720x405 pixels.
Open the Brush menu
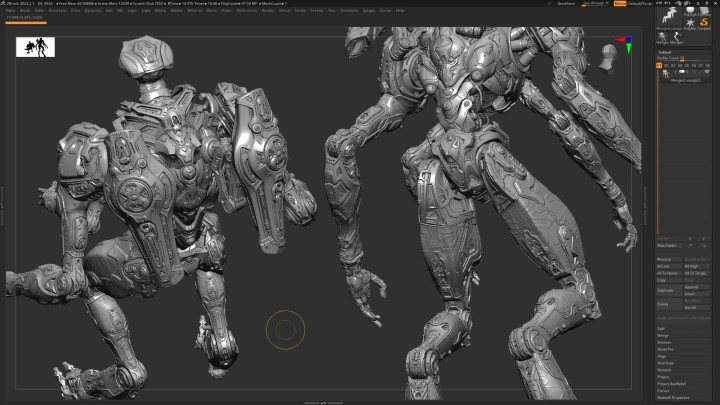[25, 11]
